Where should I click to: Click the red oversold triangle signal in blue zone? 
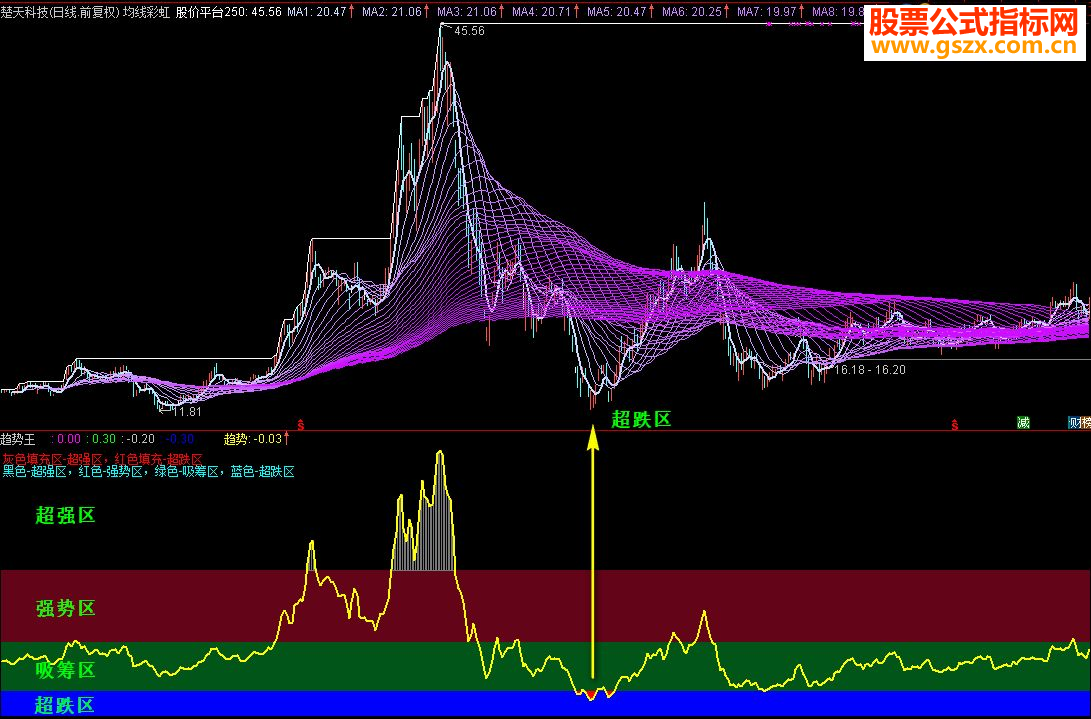coord(591,695)
